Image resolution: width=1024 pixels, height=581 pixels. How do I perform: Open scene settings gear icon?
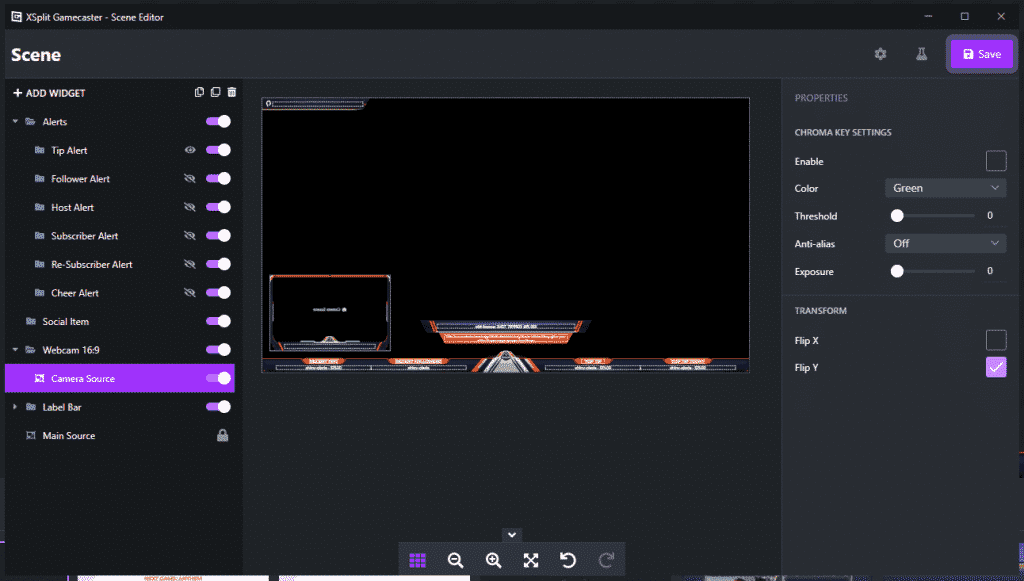pyautogui.click(x=880, y=54)
